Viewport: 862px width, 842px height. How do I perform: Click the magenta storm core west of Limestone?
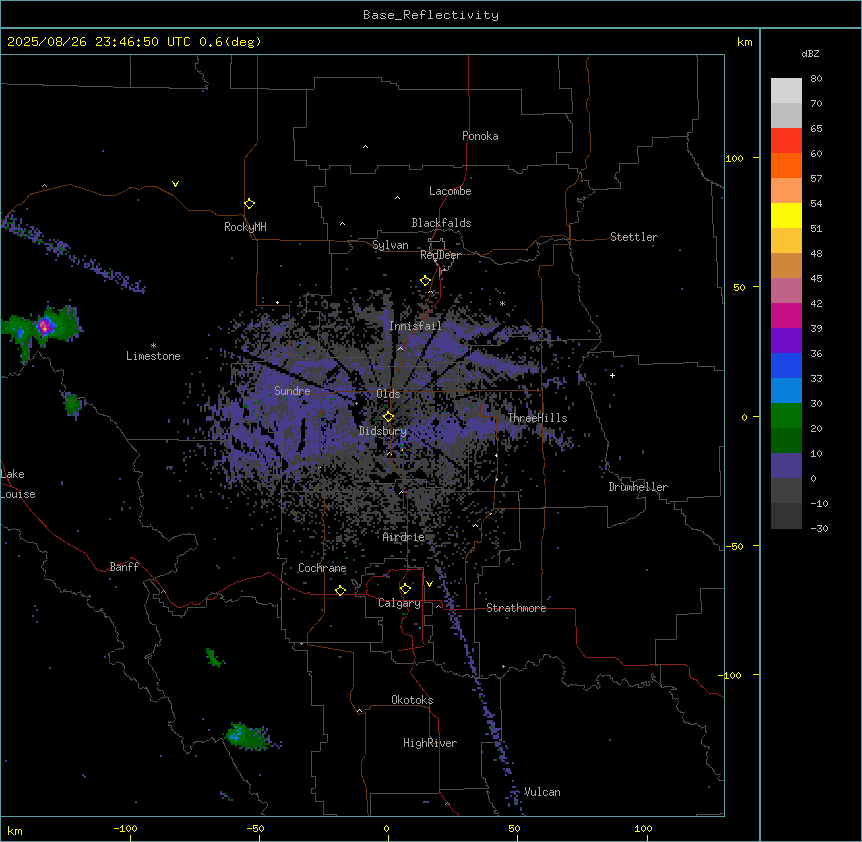(x=46, y=326)
